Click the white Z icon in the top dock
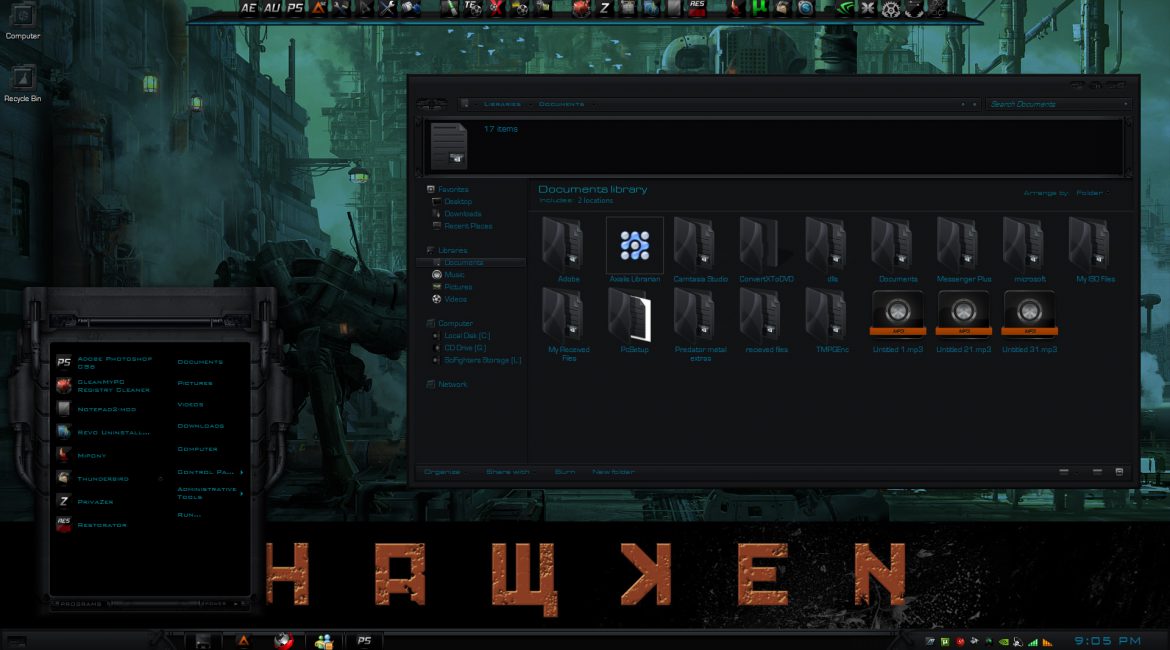This screenshot has width=1170, height=650. point(604,8)
